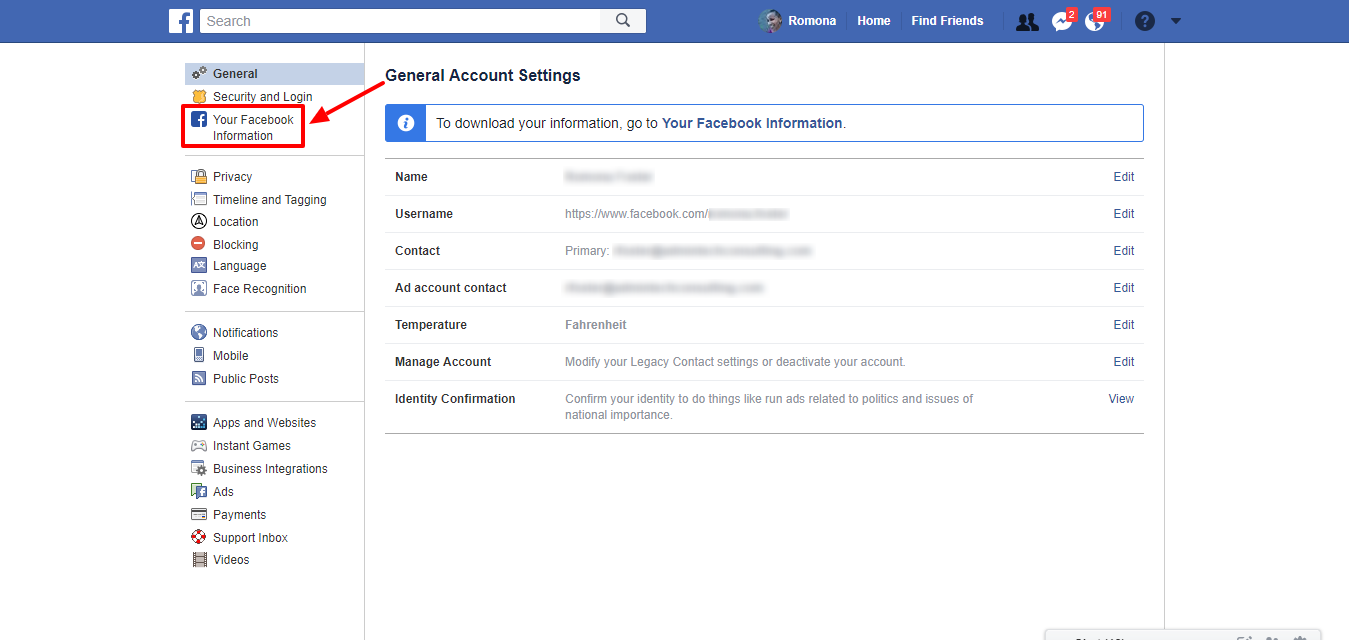Click Romona's profile picture thumbnail
Screen dimensions: 1349x640
point(770,21)
